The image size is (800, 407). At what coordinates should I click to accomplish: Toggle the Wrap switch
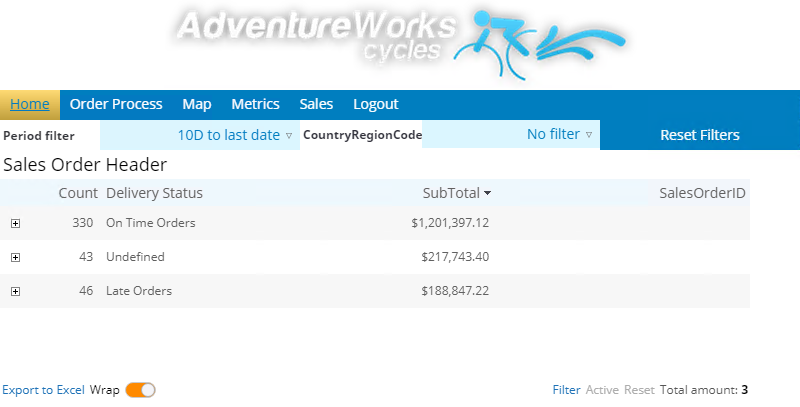[140, 390]
